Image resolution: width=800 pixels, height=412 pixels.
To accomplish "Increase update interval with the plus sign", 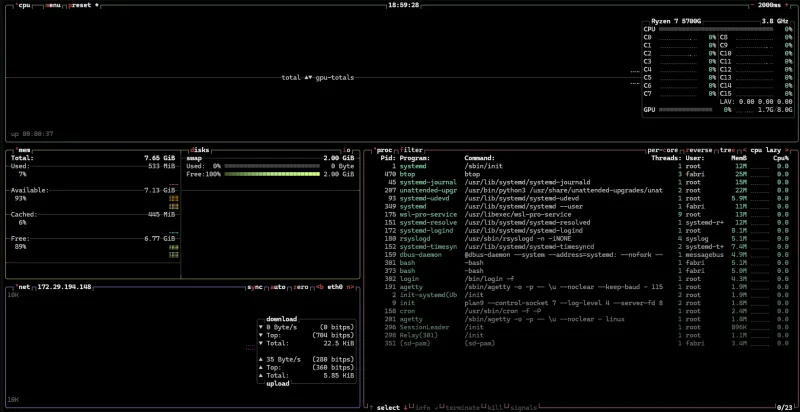I will click(x=787, y=5).
